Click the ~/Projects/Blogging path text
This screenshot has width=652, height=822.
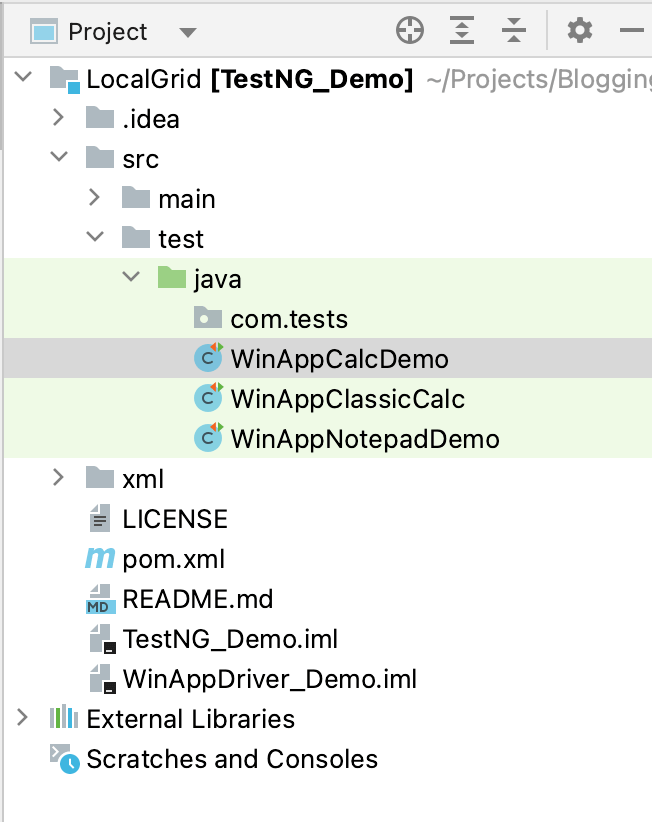(539, 80)
